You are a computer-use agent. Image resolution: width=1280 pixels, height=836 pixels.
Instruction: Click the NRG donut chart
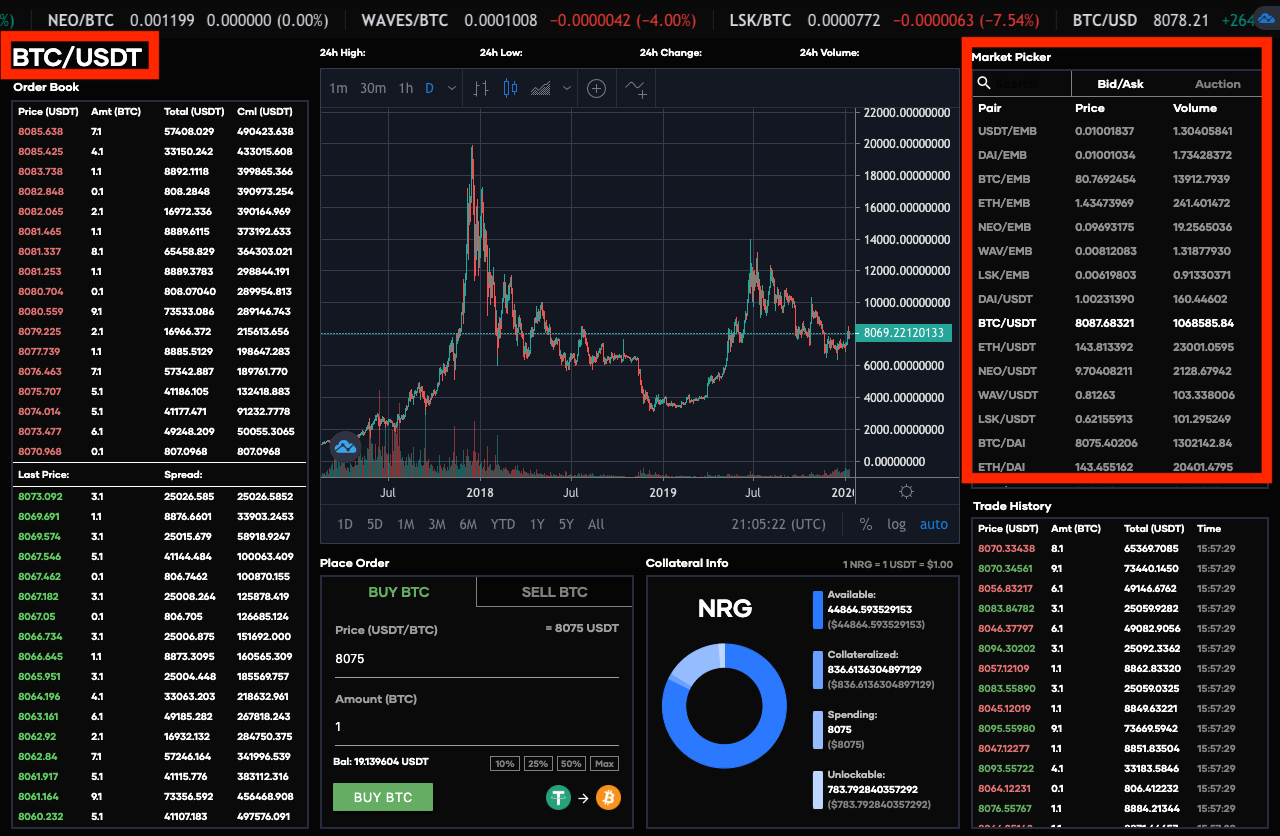click(x=724, y=705)
